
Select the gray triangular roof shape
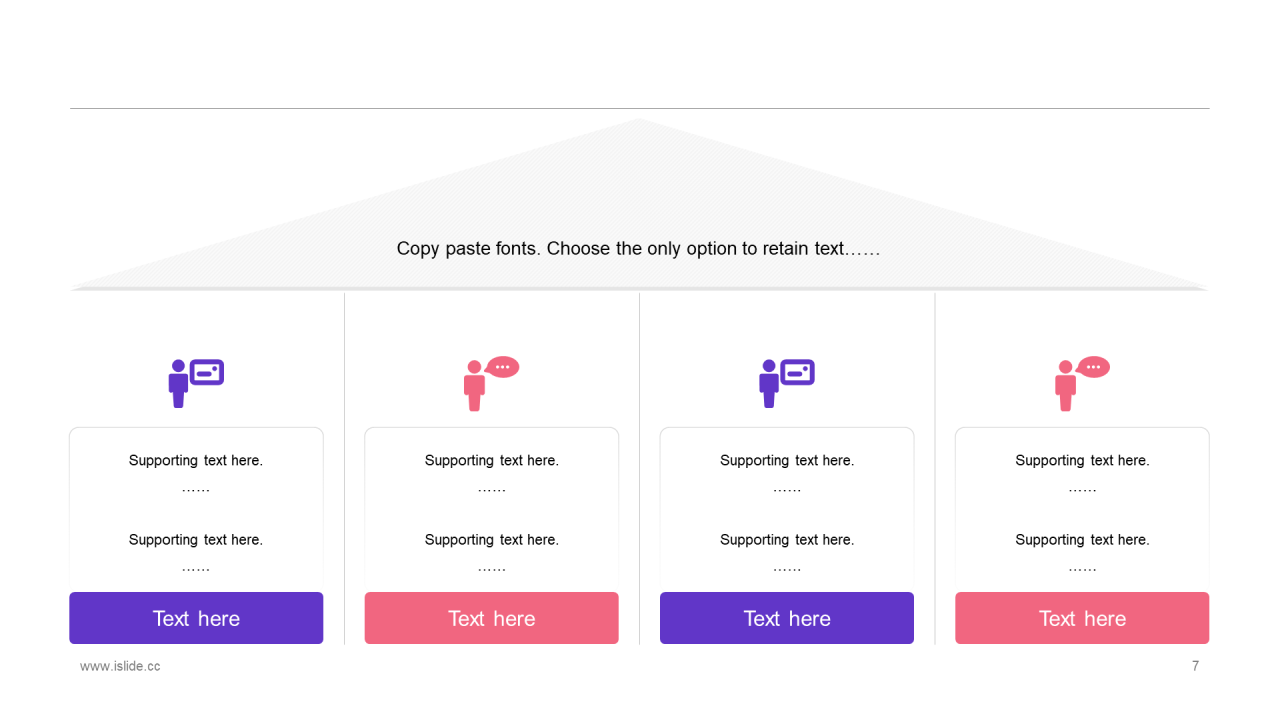tap(639, 205)
